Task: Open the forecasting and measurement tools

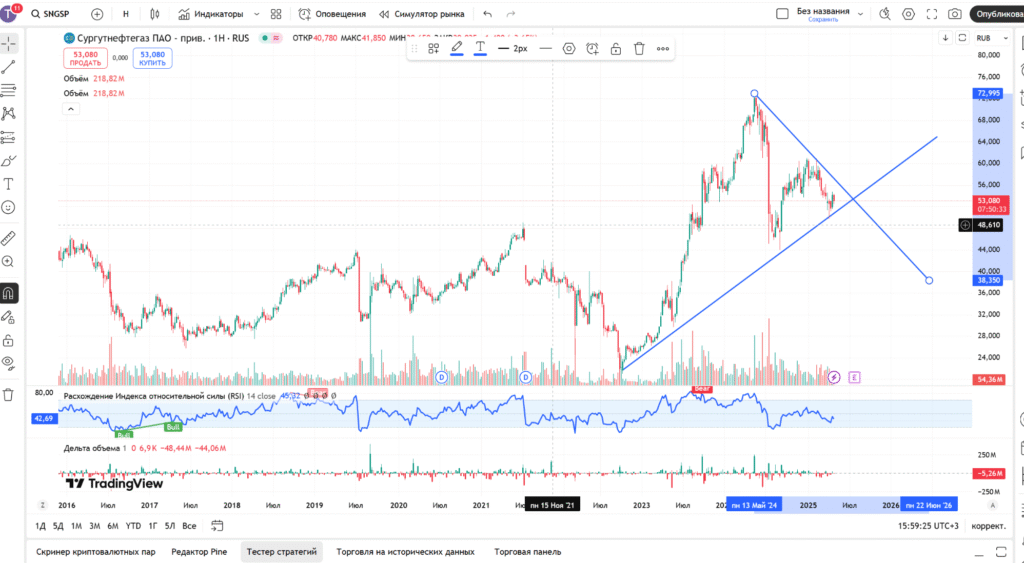Action: 8,137
